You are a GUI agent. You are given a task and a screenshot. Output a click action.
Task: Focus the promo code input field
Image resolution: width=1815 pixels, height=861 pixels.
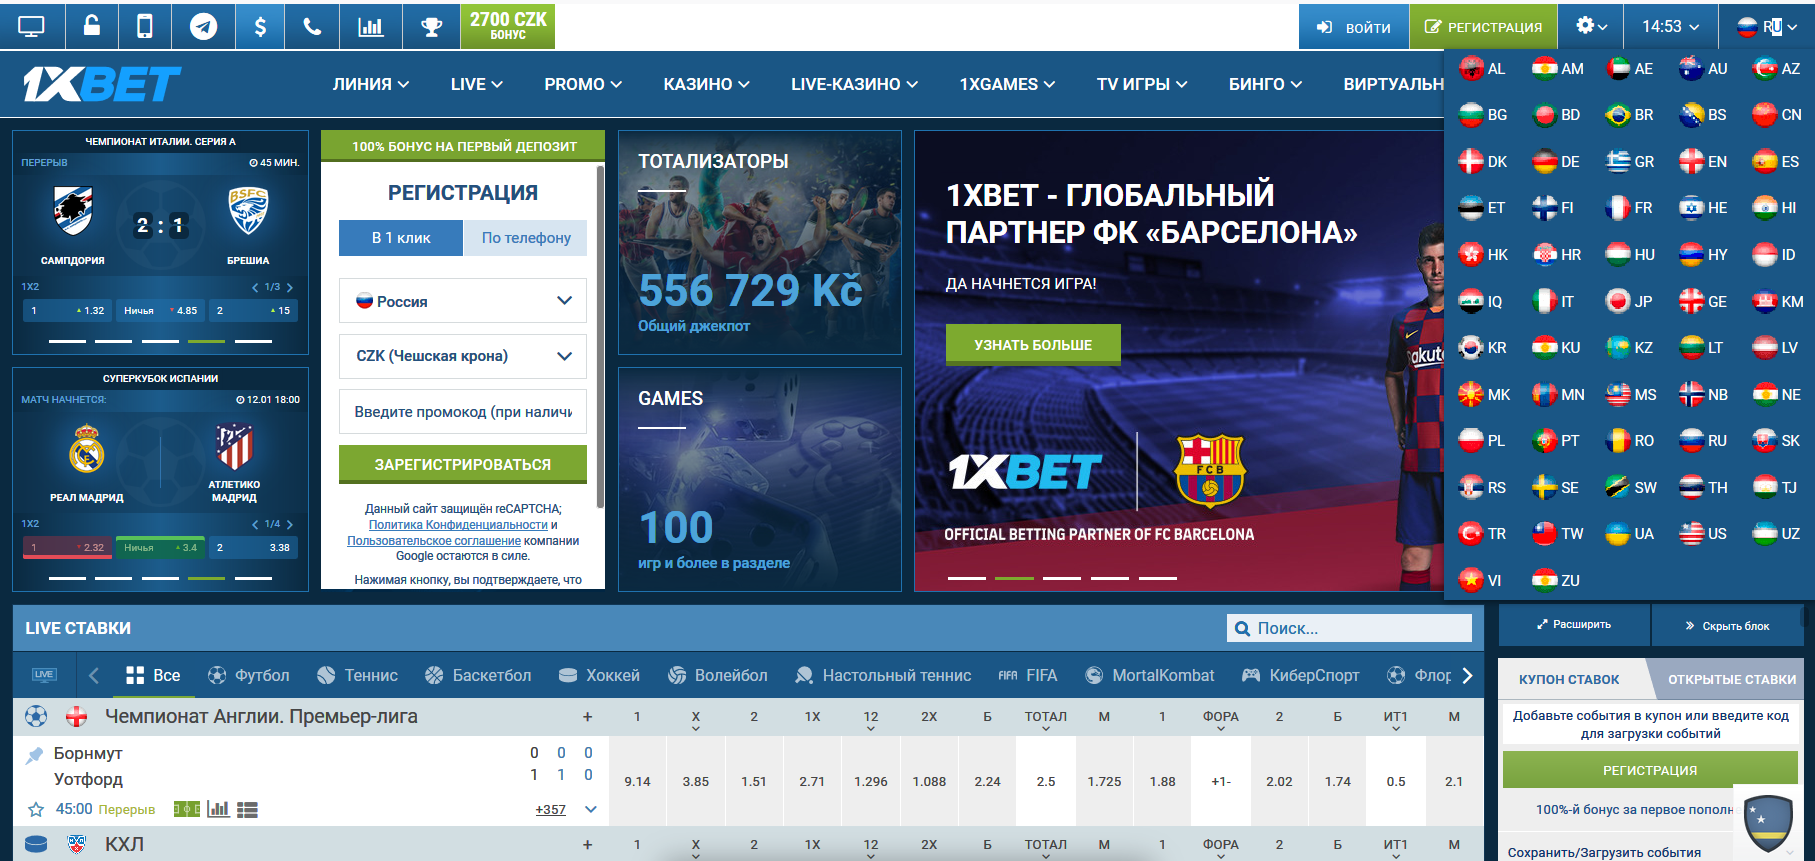(x=463, y=411)
